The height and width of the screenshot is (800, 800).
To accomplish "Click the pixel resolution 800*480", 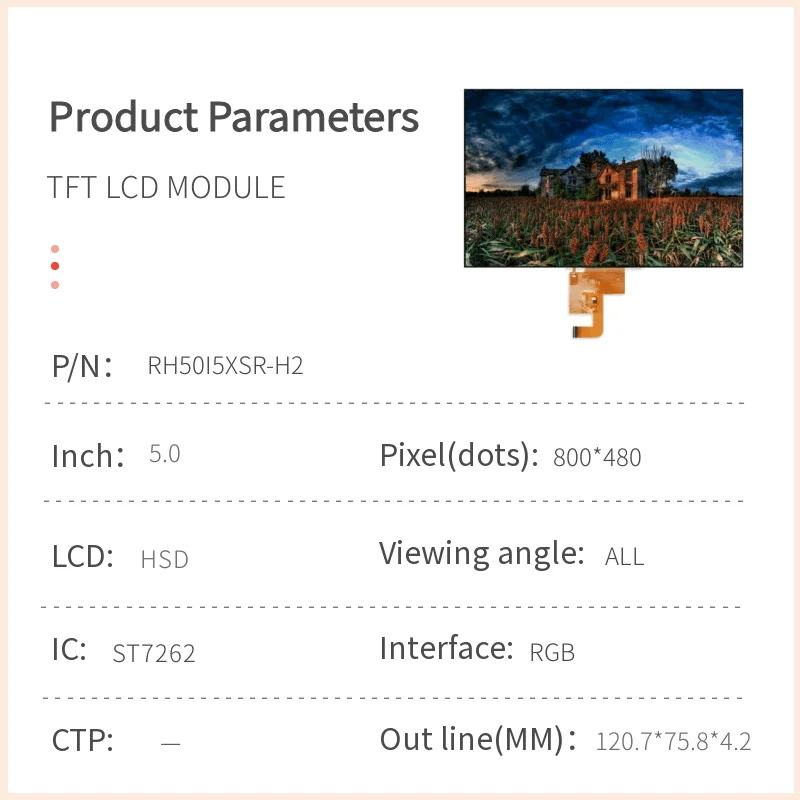I will click(x=597, y=458).
